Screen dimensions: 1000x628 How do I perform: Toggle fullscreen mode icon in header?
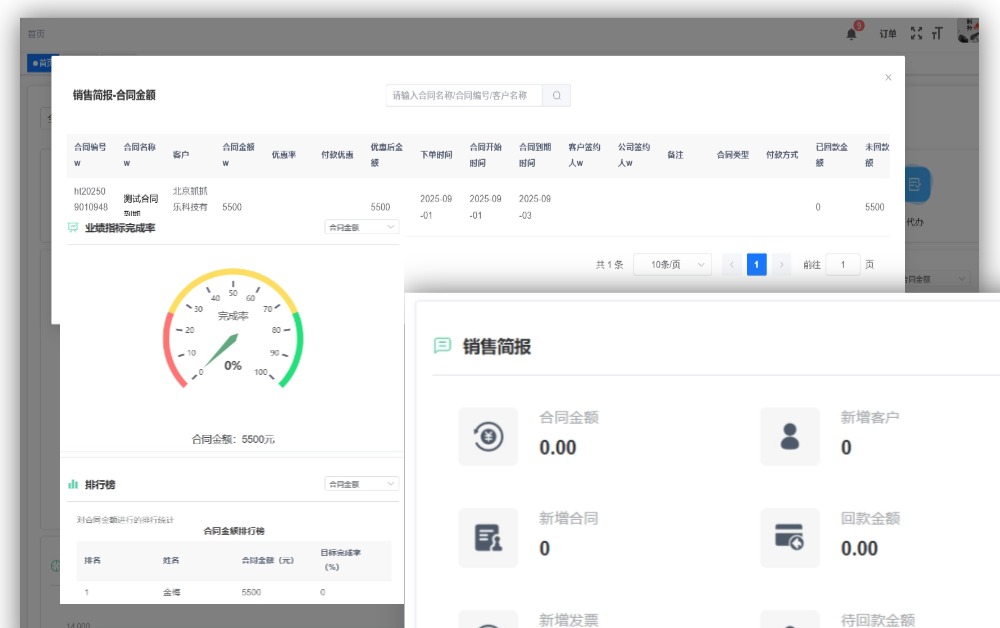915,33
